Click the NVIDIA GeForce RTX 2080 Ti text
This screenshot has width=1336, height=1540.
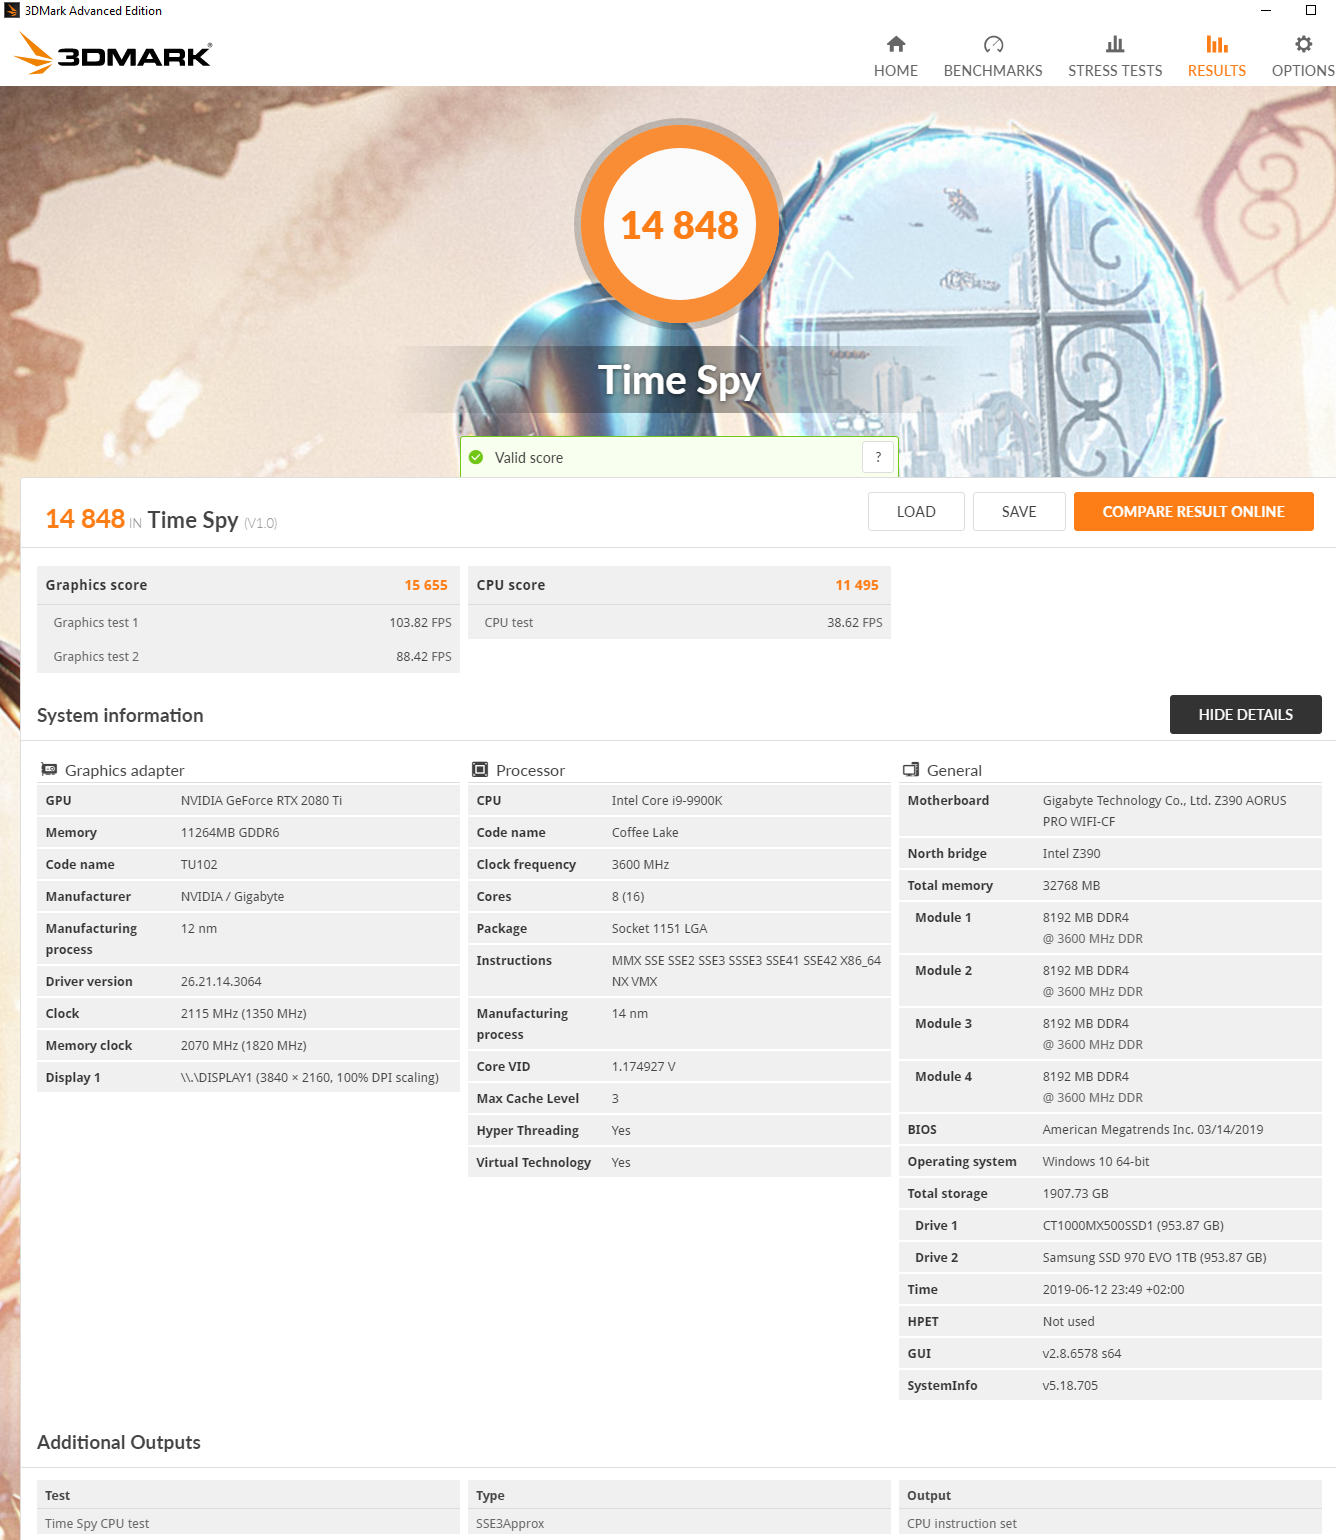(261, 800)
